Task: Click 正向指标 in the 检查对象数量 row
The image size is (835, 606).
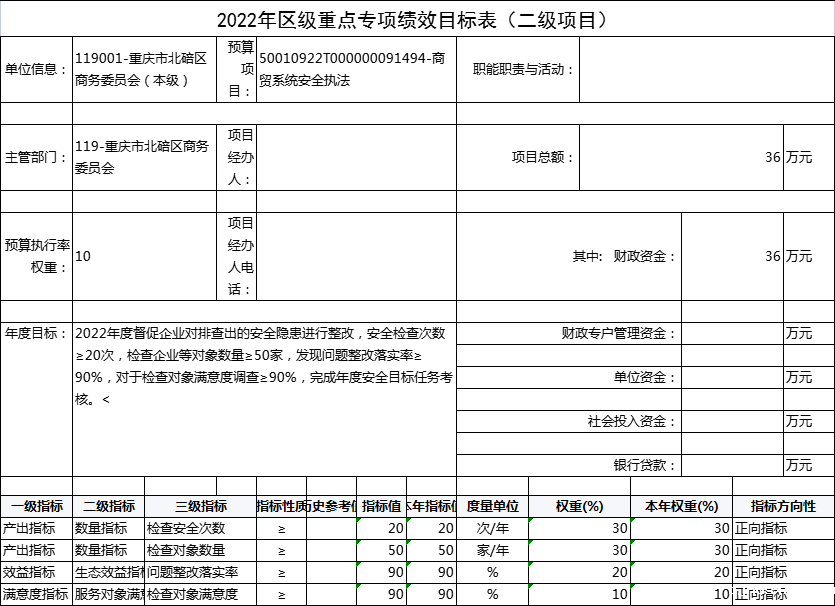Action: (x=783, y=550)
